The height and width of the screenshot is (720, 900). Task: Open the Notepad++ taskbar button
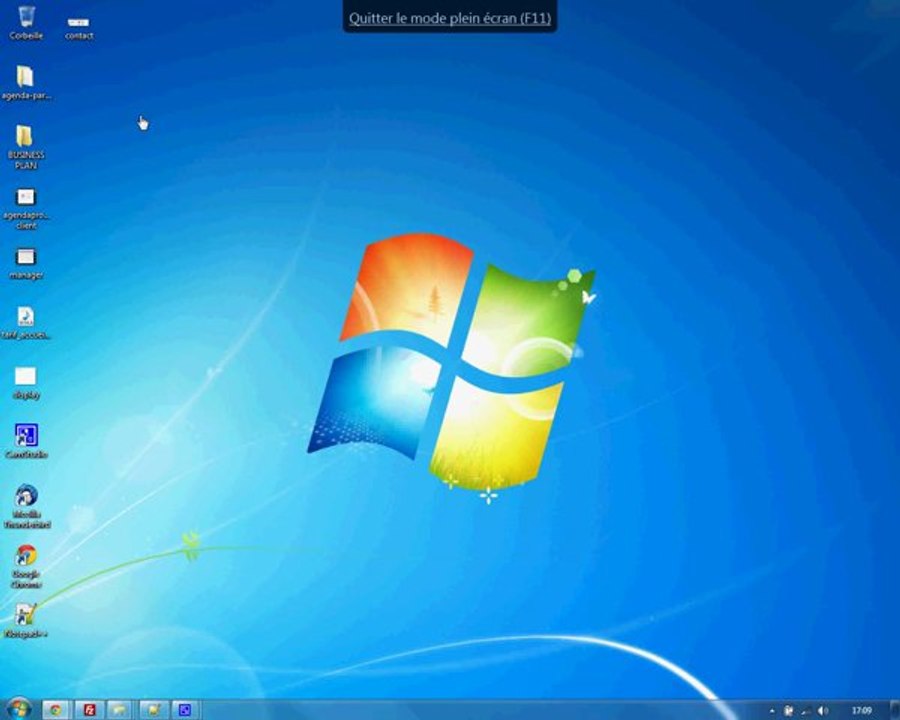pos(153,710)
